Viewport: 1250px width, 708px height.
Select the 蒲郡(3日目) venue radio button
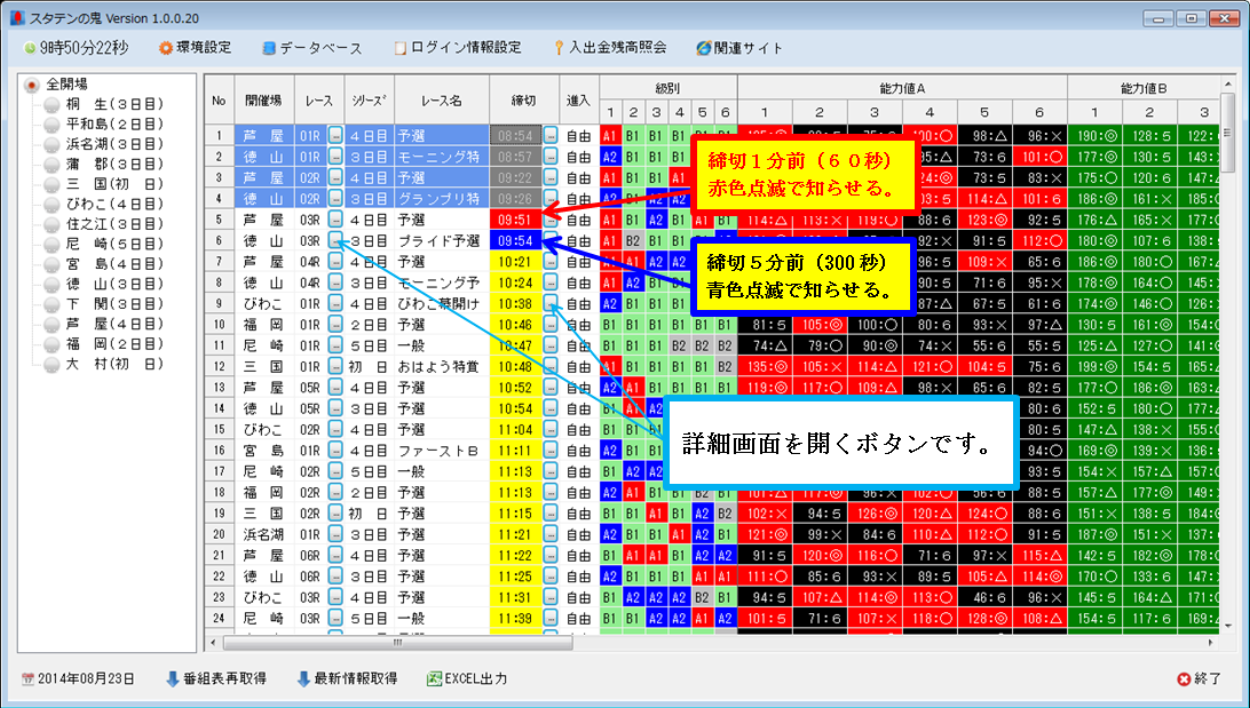[52, 164]
